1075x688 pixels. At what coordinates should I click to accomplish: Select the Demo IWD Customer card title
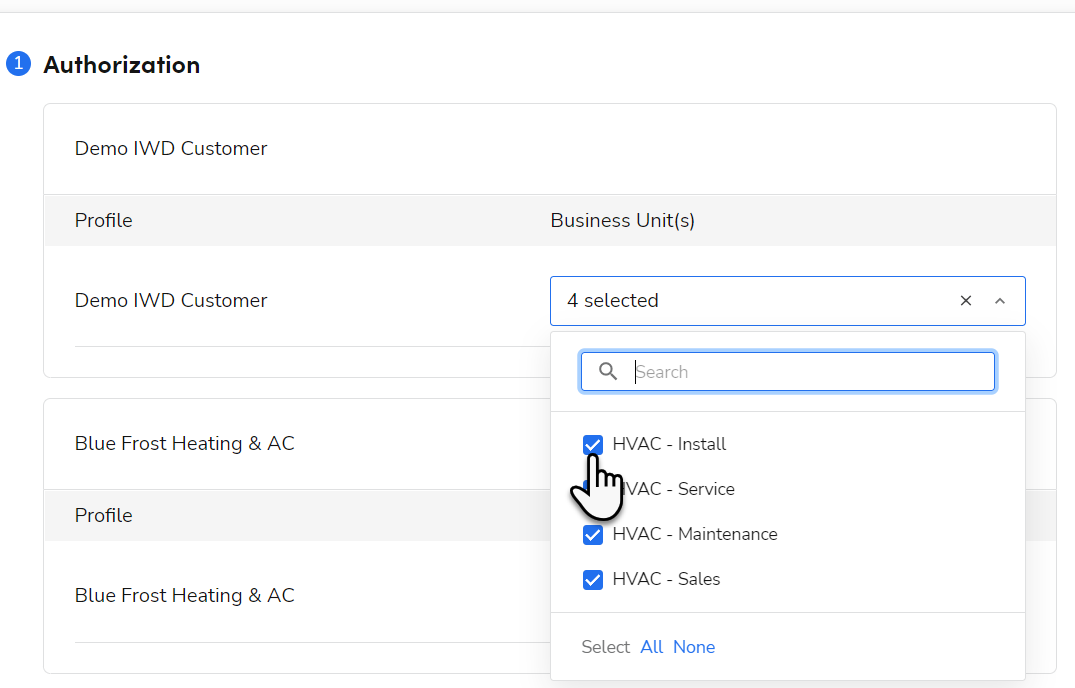pos(171,149)
